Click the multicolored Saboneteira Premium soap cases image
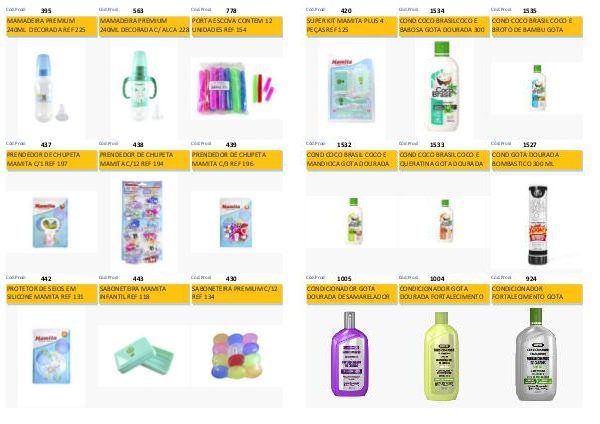Screen dimensions: 600x424 tap(236, 356)
